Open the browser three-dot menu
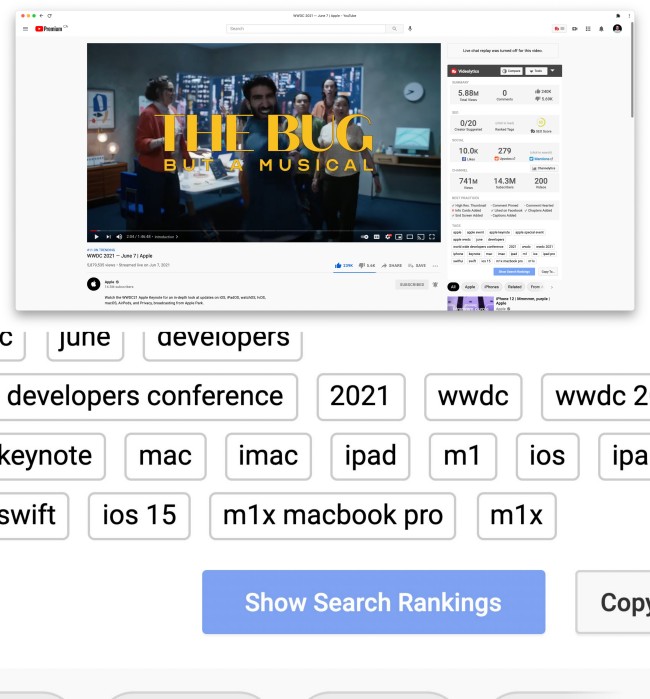This screenshot has width=650, height=699. point(629,16)
